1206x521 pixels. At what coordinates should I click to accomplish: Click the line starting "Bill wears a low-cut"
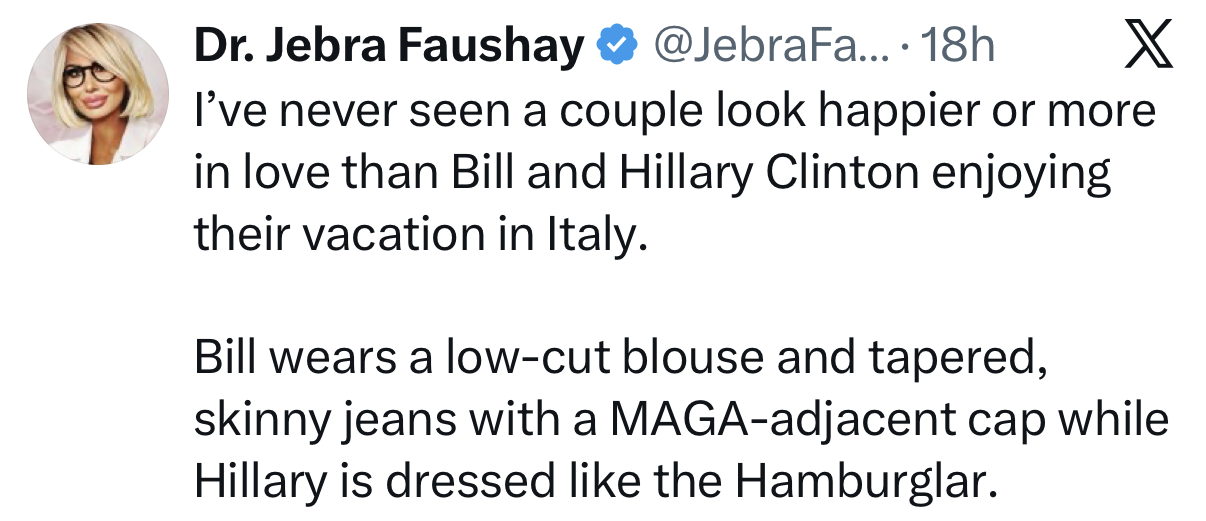(621, 358)
